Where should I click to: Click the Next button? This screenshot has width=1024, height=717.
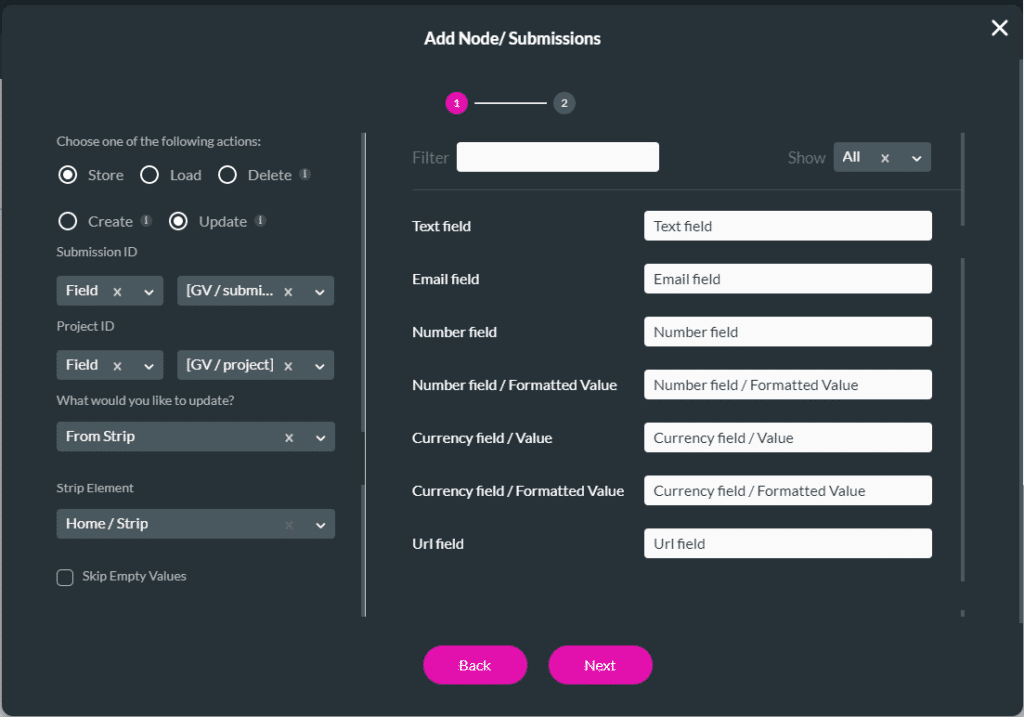pos(600,665)
